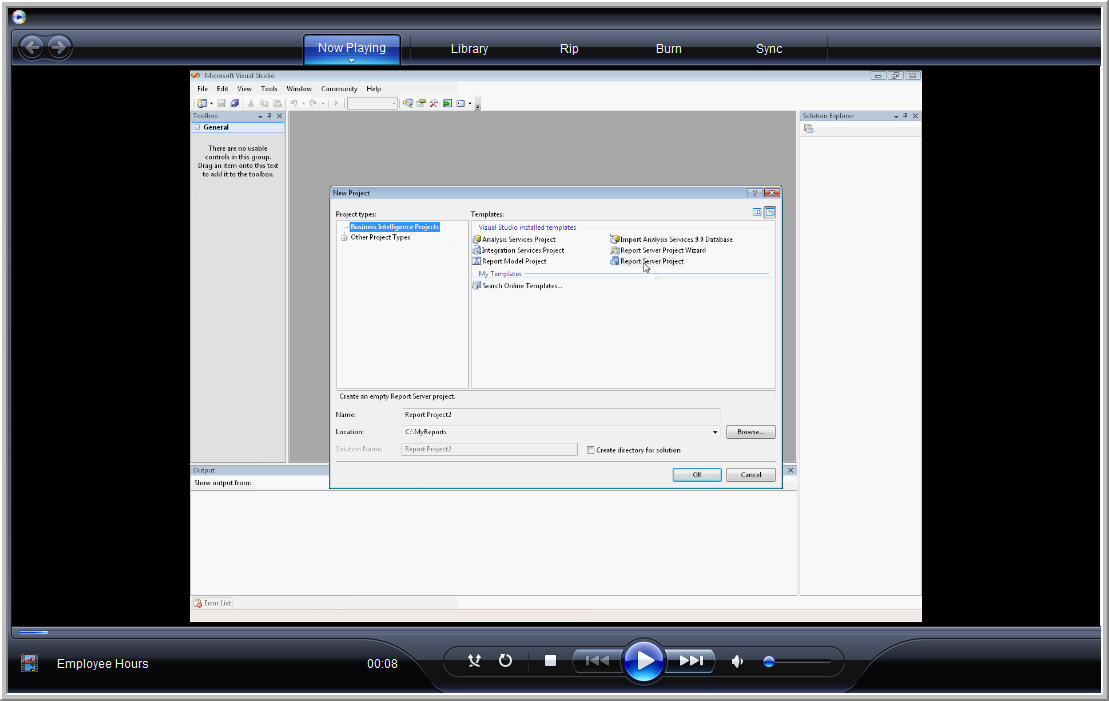Select Import Analysis Services 9.0 Database template

point(671,240)
